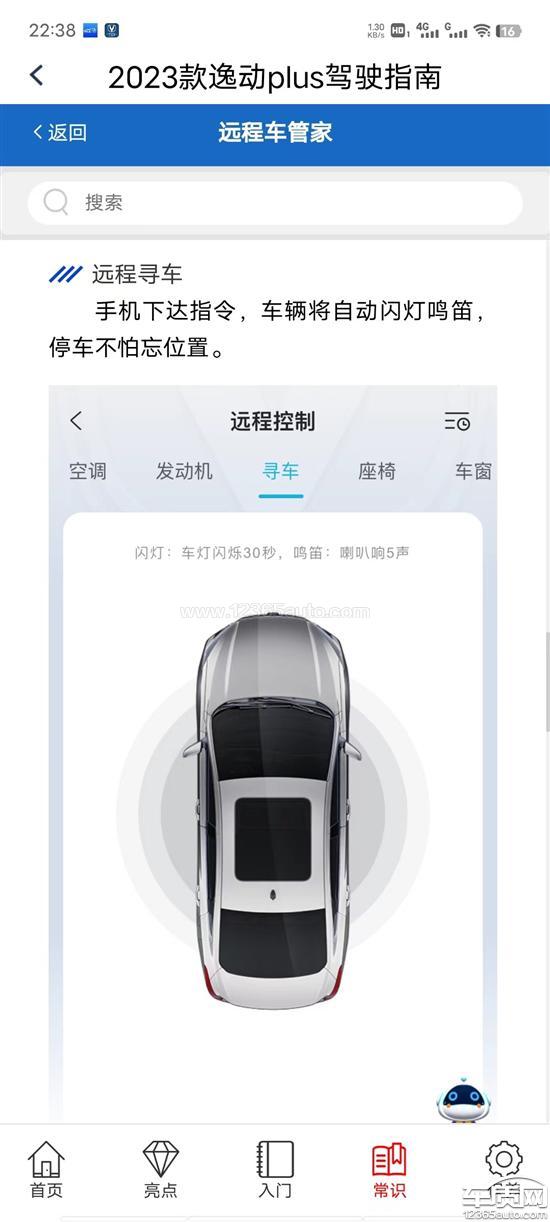This screenshot has height=1222, width=550.
Task: Go to 首页 home icon
Action: (x=46, y=1169)
